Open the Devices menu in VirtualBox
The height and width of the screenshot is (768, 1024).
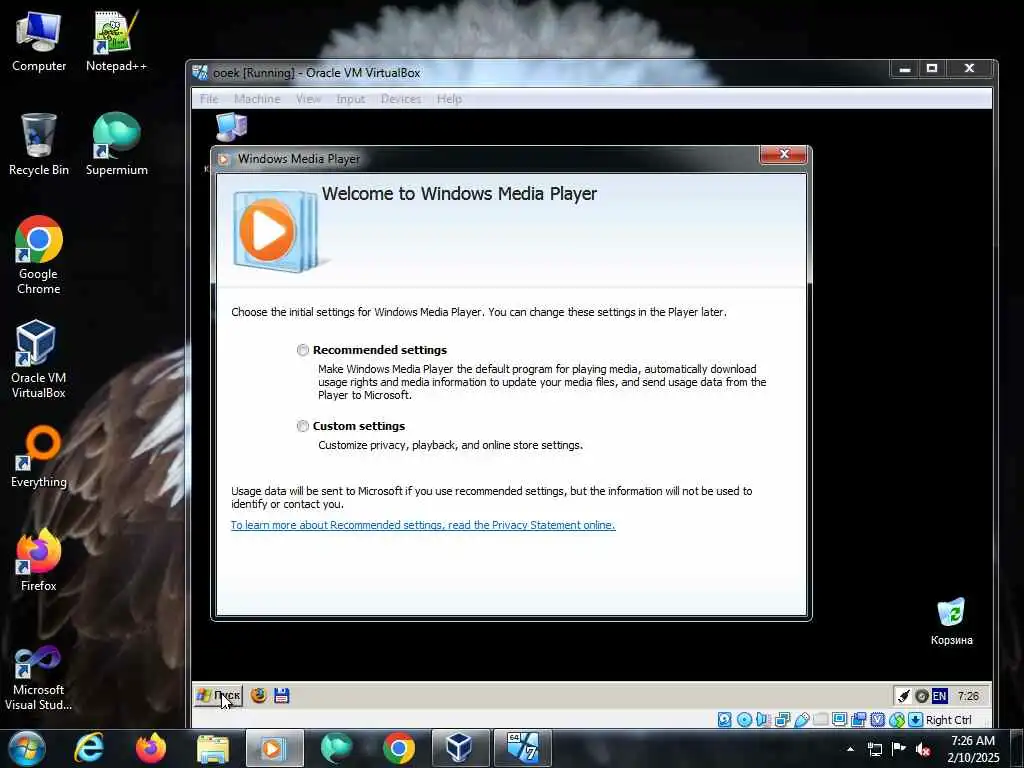pos(401,99)
